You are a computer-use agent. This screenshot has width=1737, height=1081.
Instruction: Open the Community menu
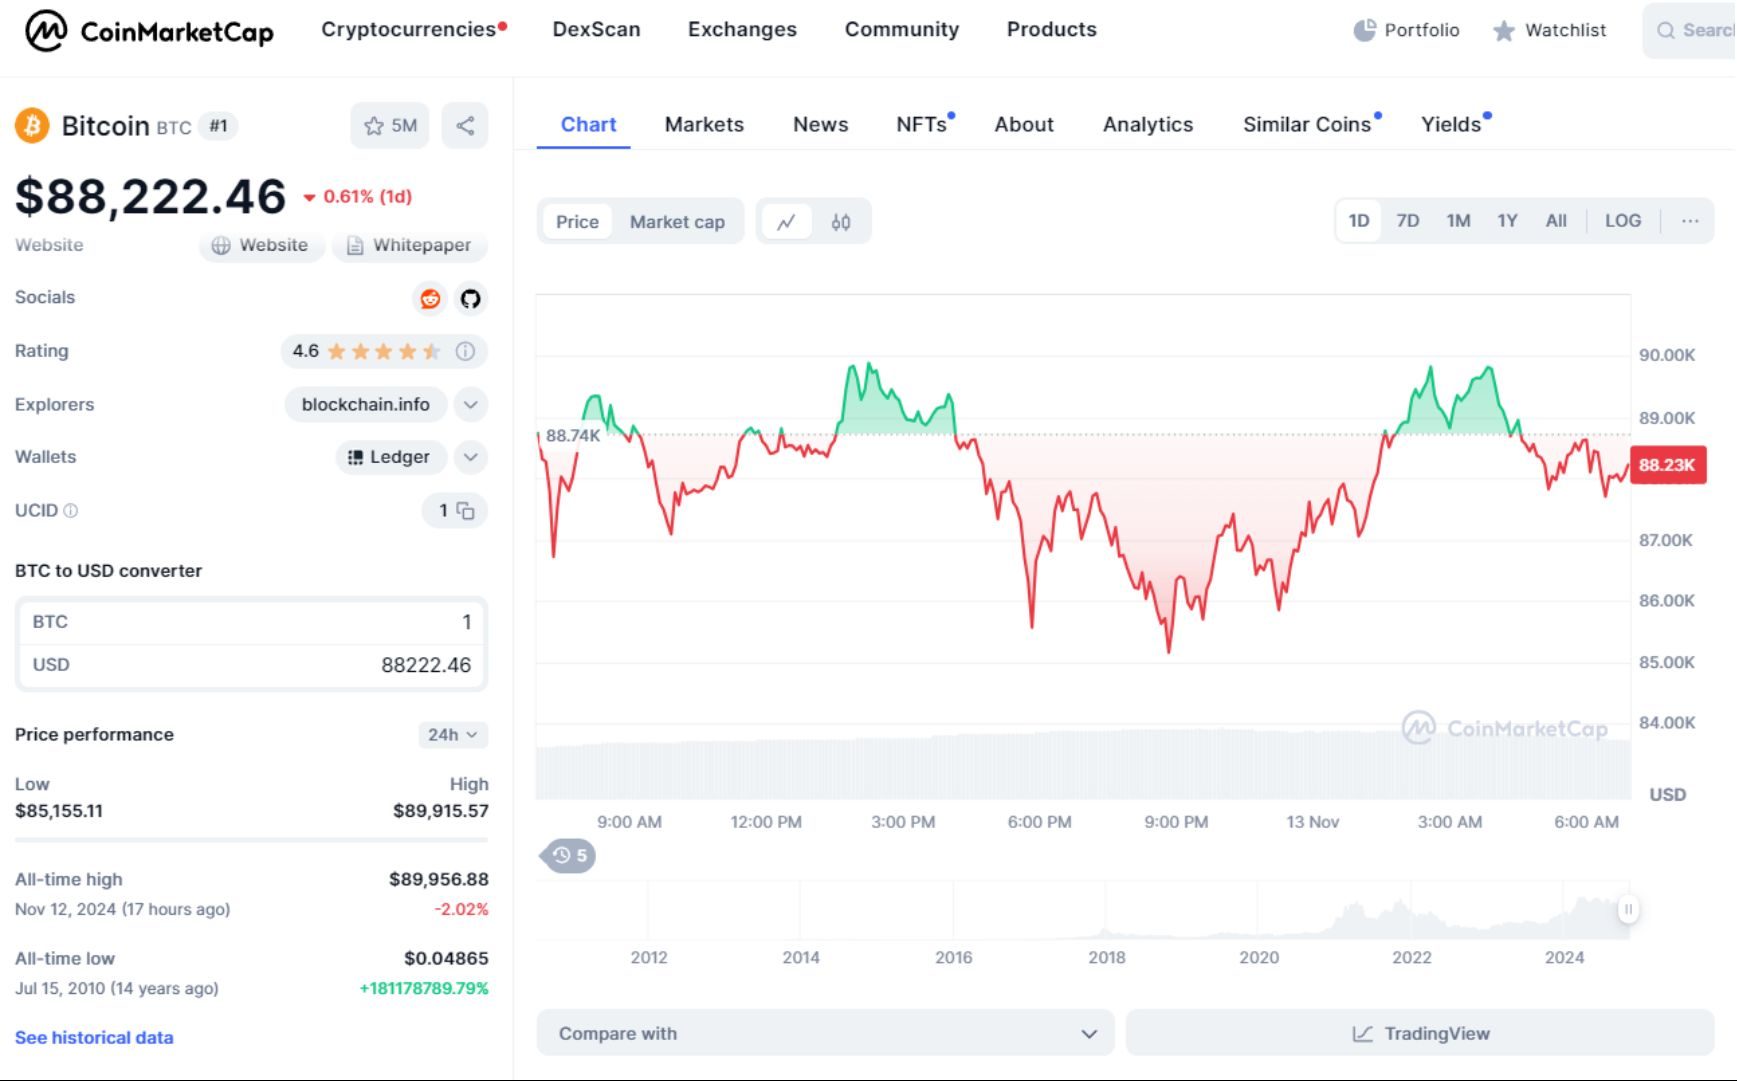(900, 29)
